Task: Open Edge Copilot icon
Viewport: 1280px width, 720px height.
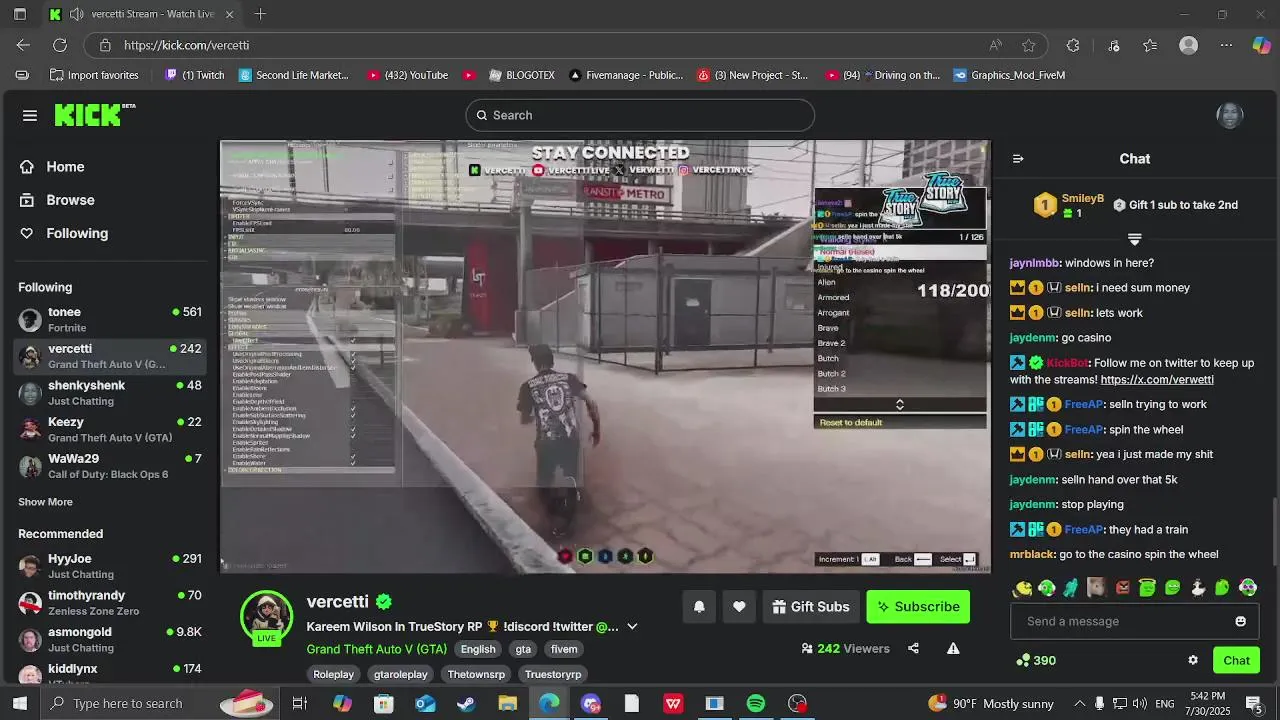Action: [x=1261, y=45]
